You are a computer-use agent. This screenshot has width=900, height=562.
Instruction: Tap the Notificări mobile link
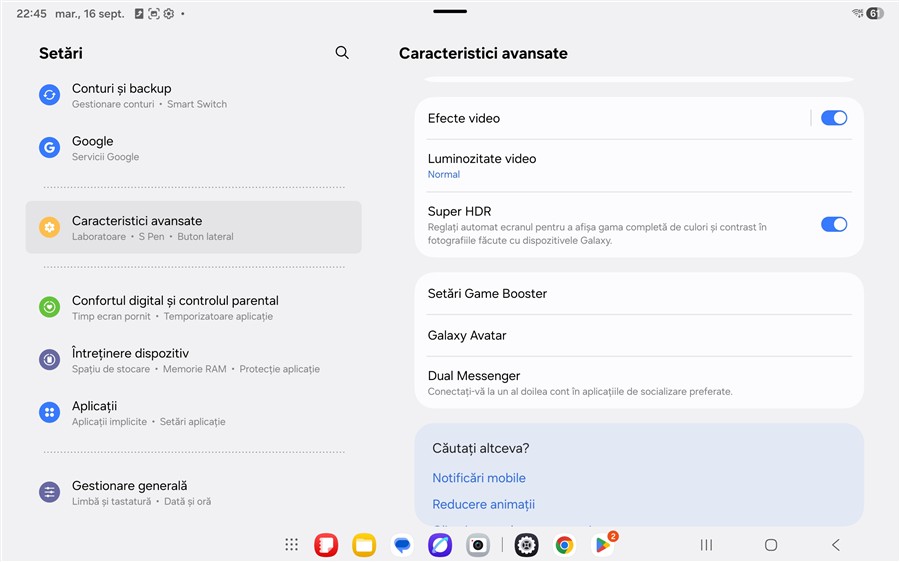[x=479, y=478]
